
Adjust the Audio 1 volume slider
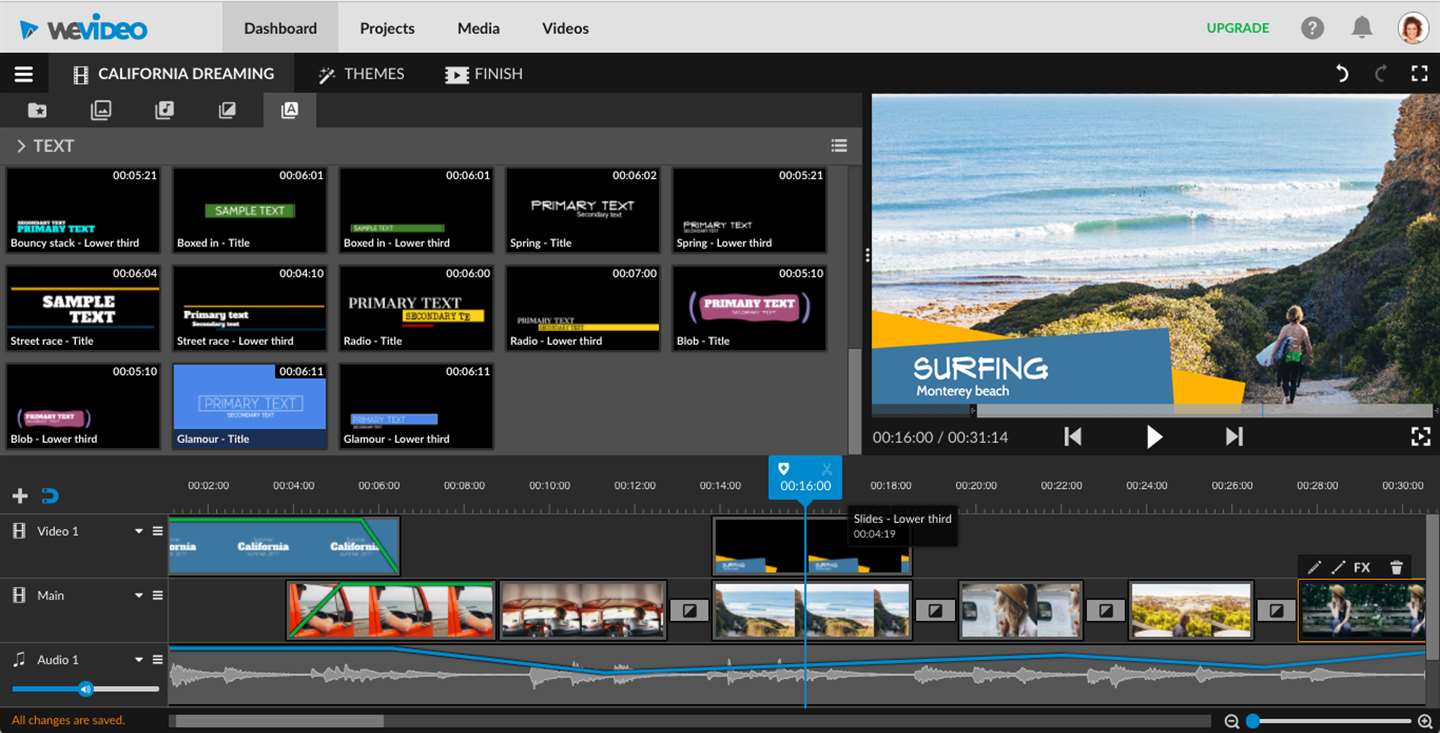tap(85, 688)
